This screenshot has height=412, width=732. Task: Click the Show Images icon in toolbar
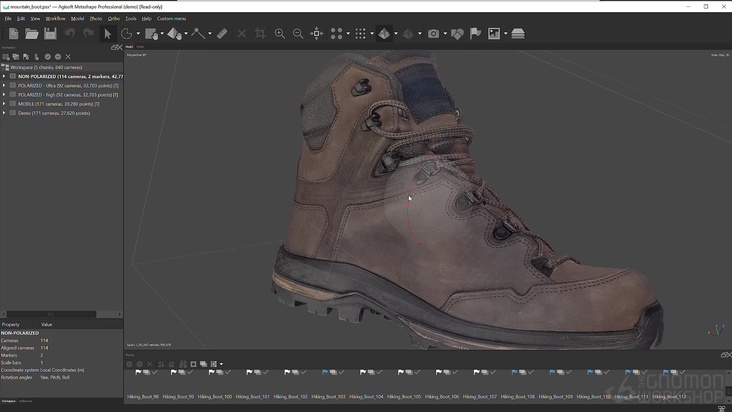pos(493,34)
